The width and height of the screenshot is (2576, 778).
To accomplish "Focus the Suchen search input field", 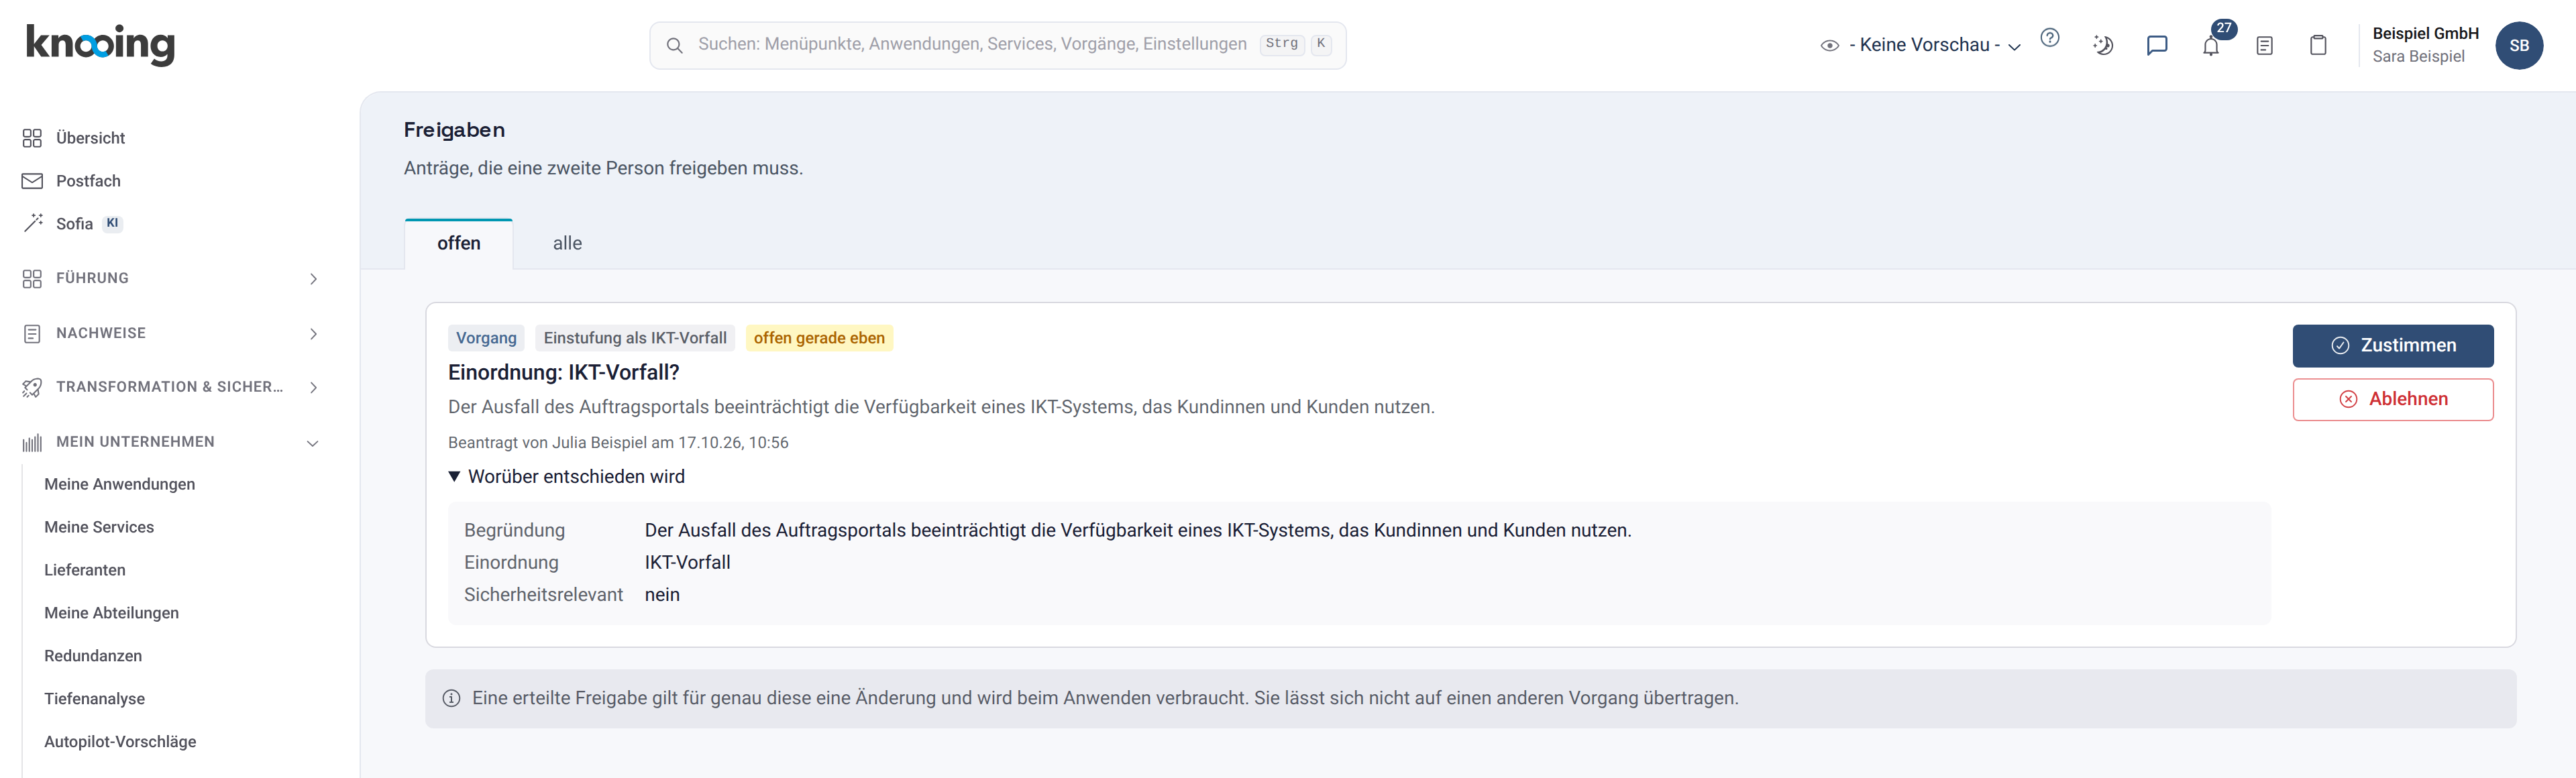I will pos(997,45).
